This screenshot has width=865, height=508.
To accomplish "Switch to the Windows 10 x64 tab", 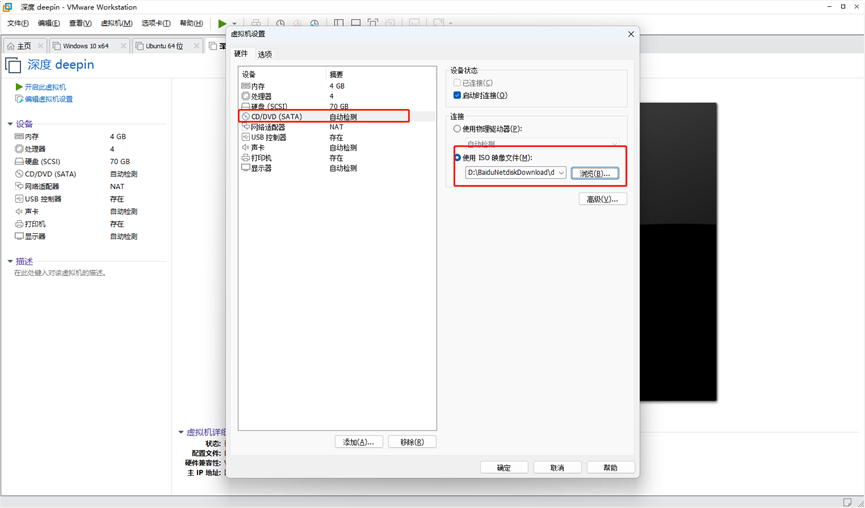I will [89, 46].
